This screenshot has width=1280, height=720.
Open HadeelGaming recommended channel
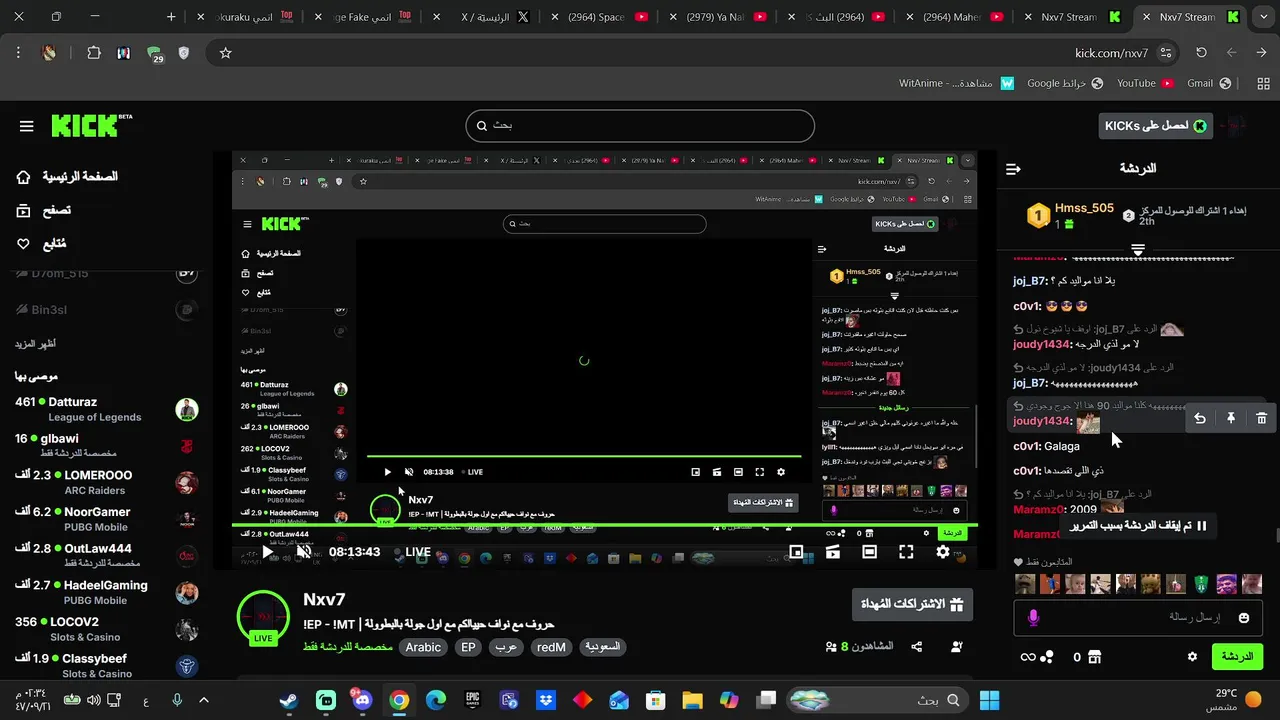(x=106, y=592)
